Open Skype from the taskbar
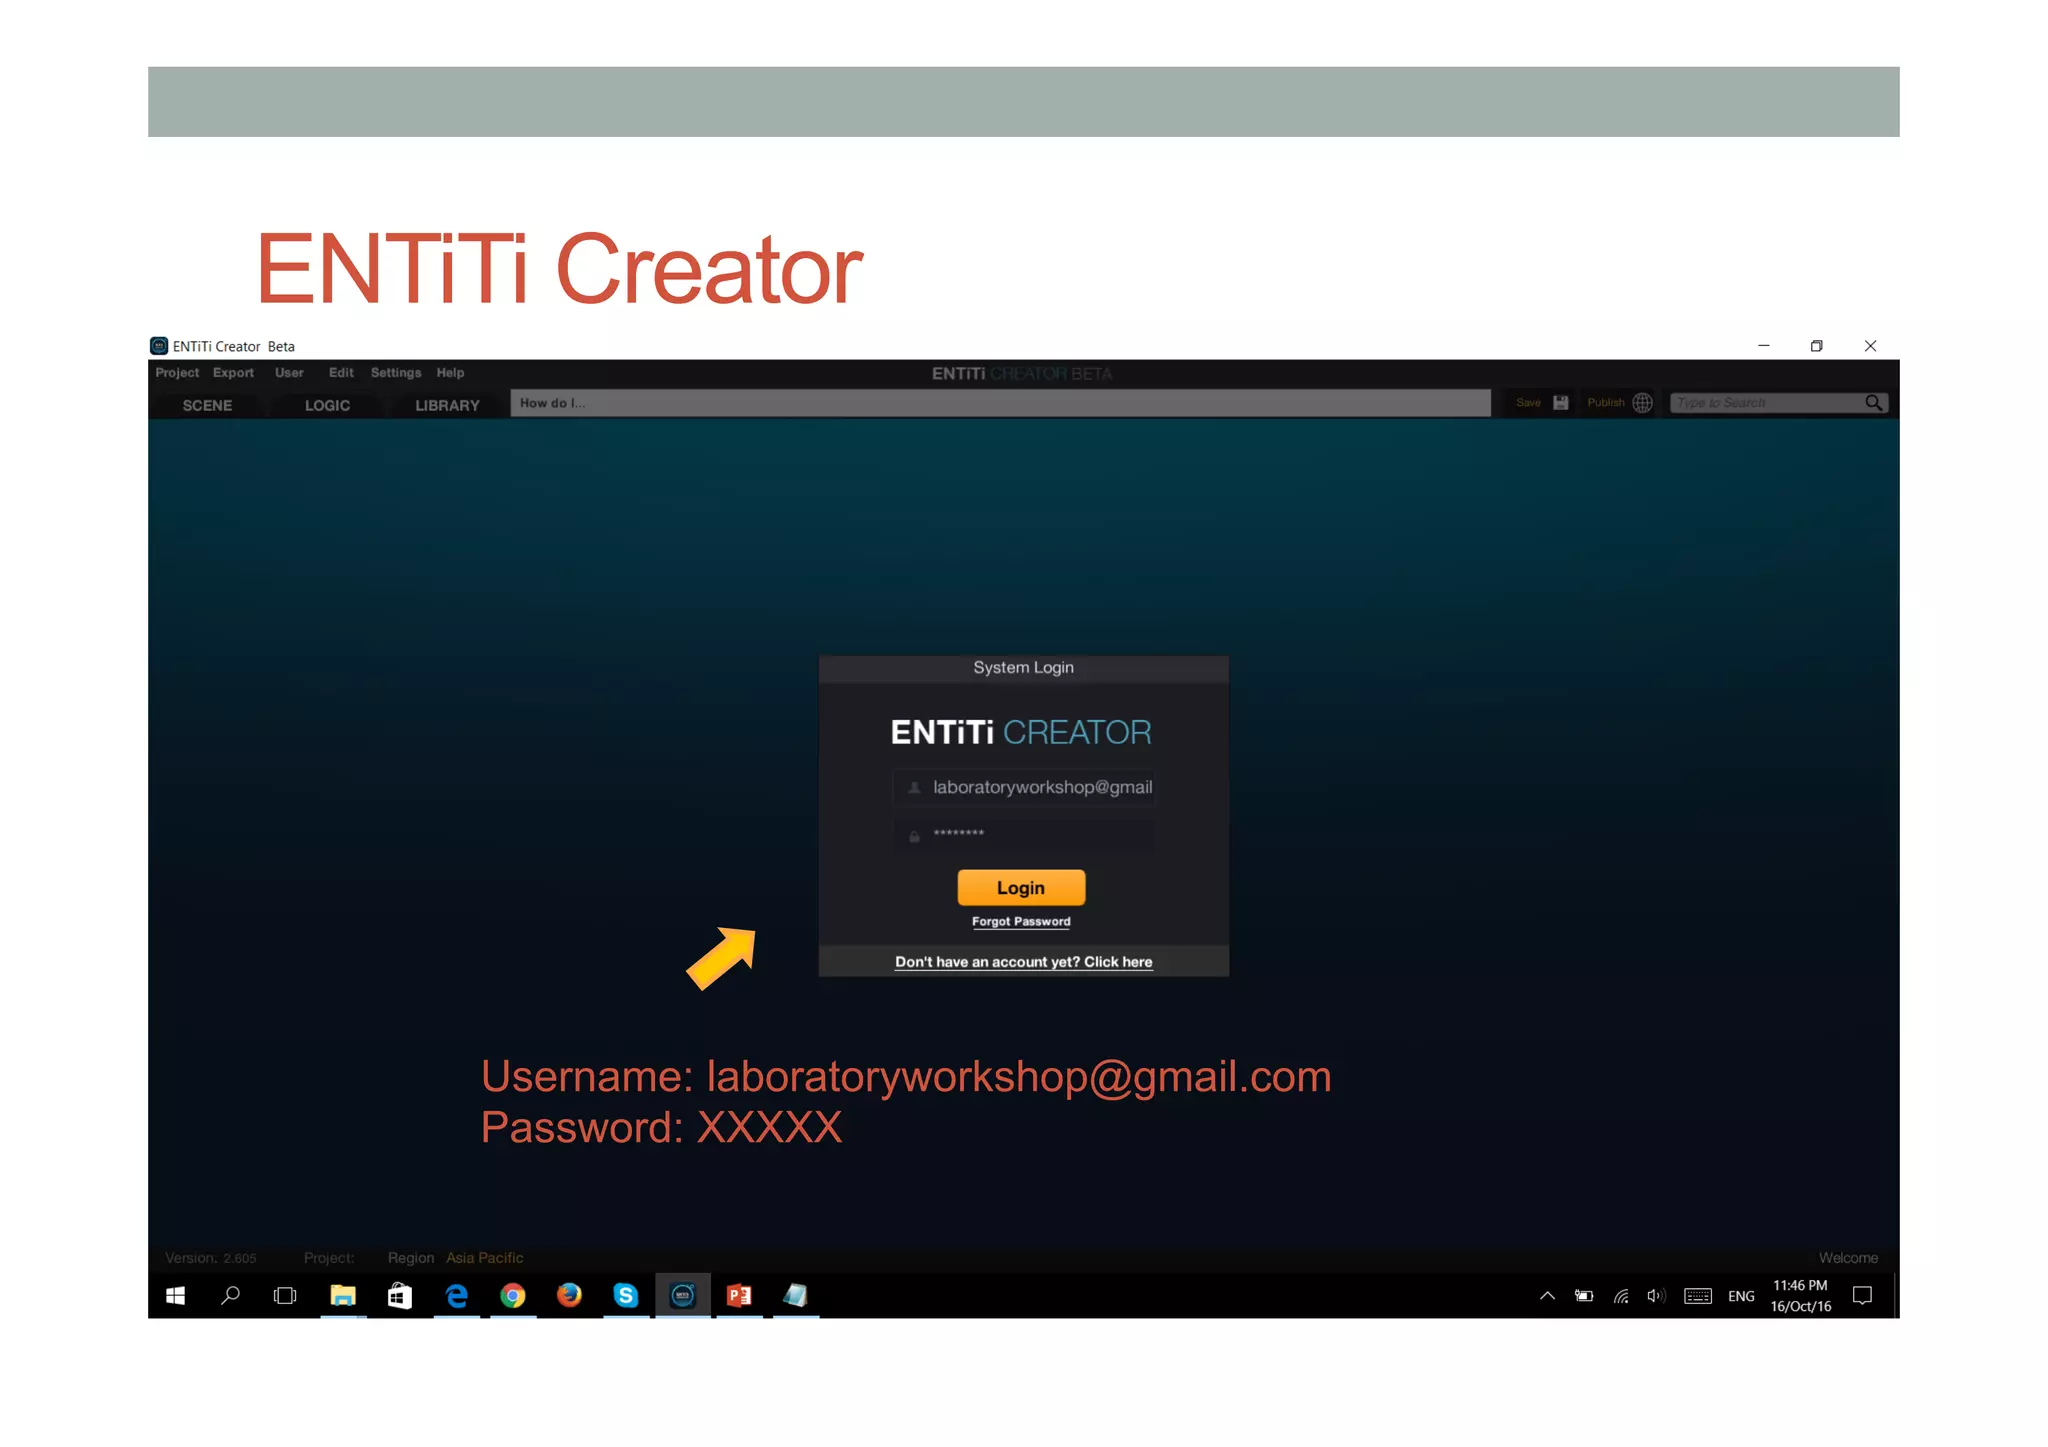This screenshot has height=1447, width=2048. (x=626, y=1296)
